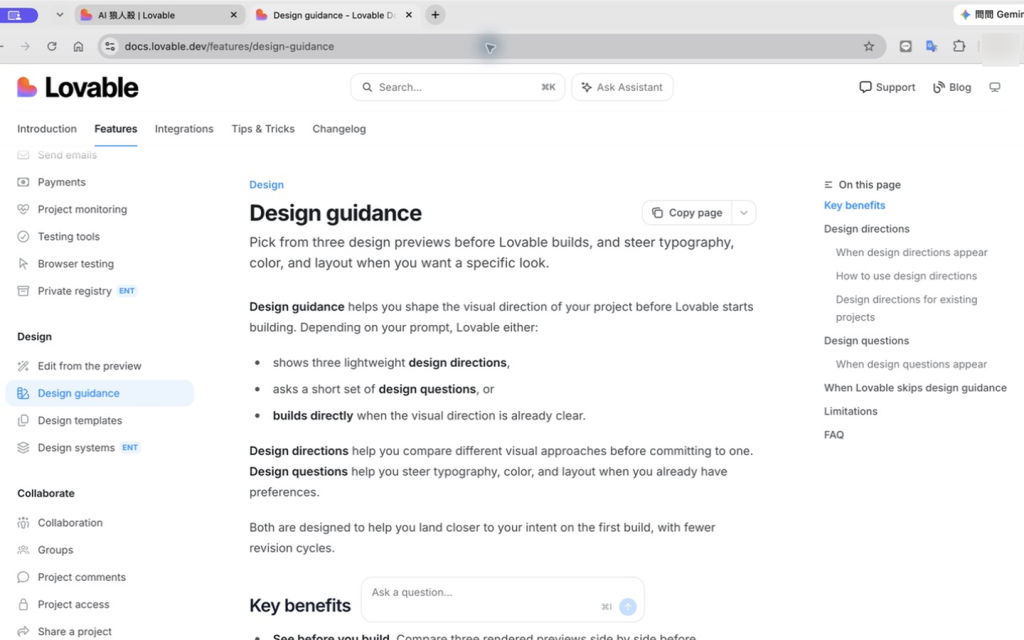Click the Testing tools check icon
1024x640 pixels.
(24, 236)
